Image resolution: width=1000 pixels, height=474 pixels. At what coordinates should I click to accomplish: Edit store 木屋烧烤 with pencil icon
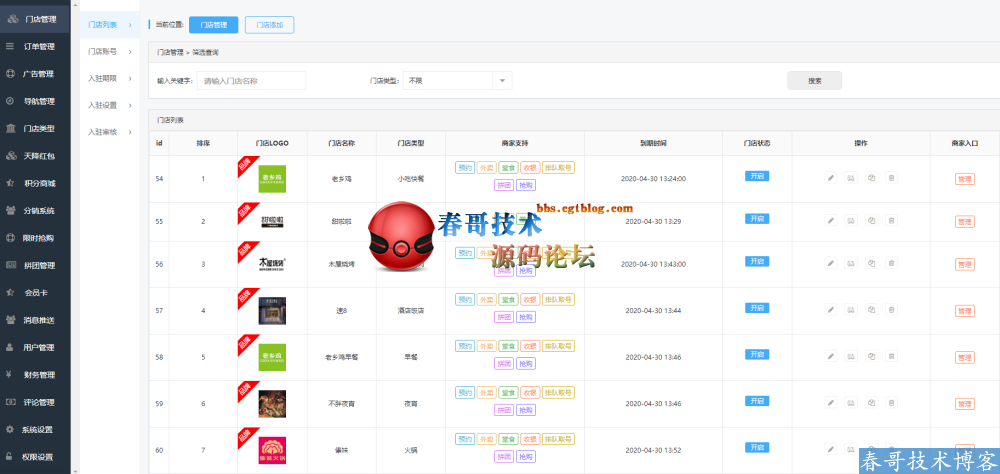(830, 263)
